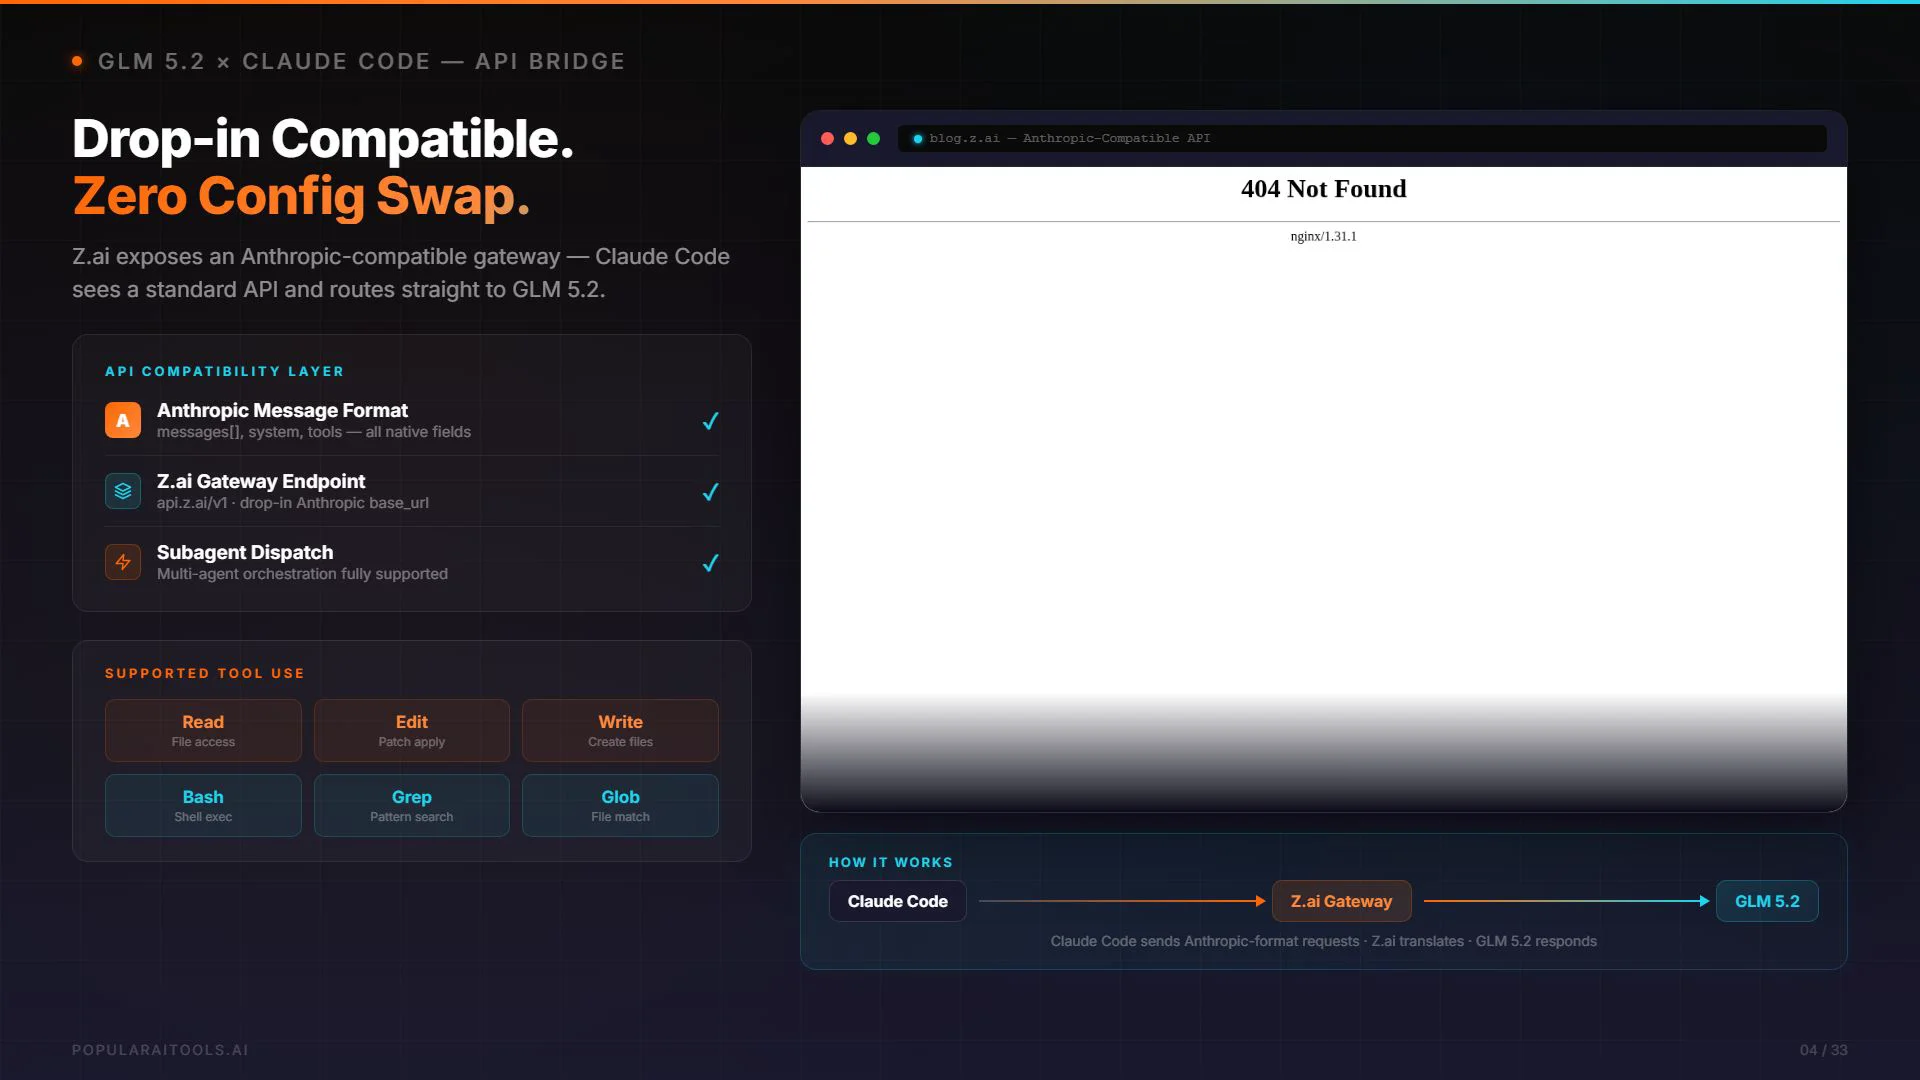Select the Write tool card

[x=620, y=730]
